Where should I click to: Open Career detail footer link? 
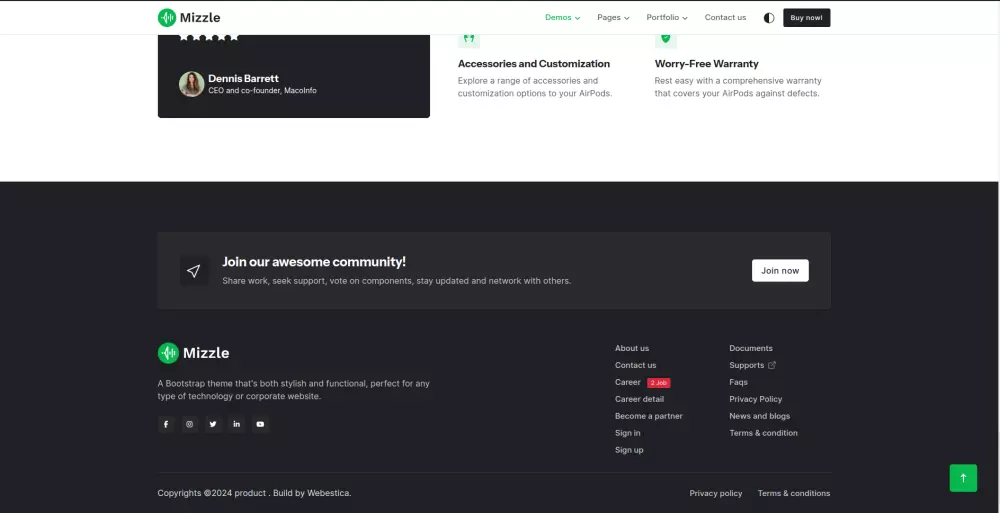click(x=639, y=399)
